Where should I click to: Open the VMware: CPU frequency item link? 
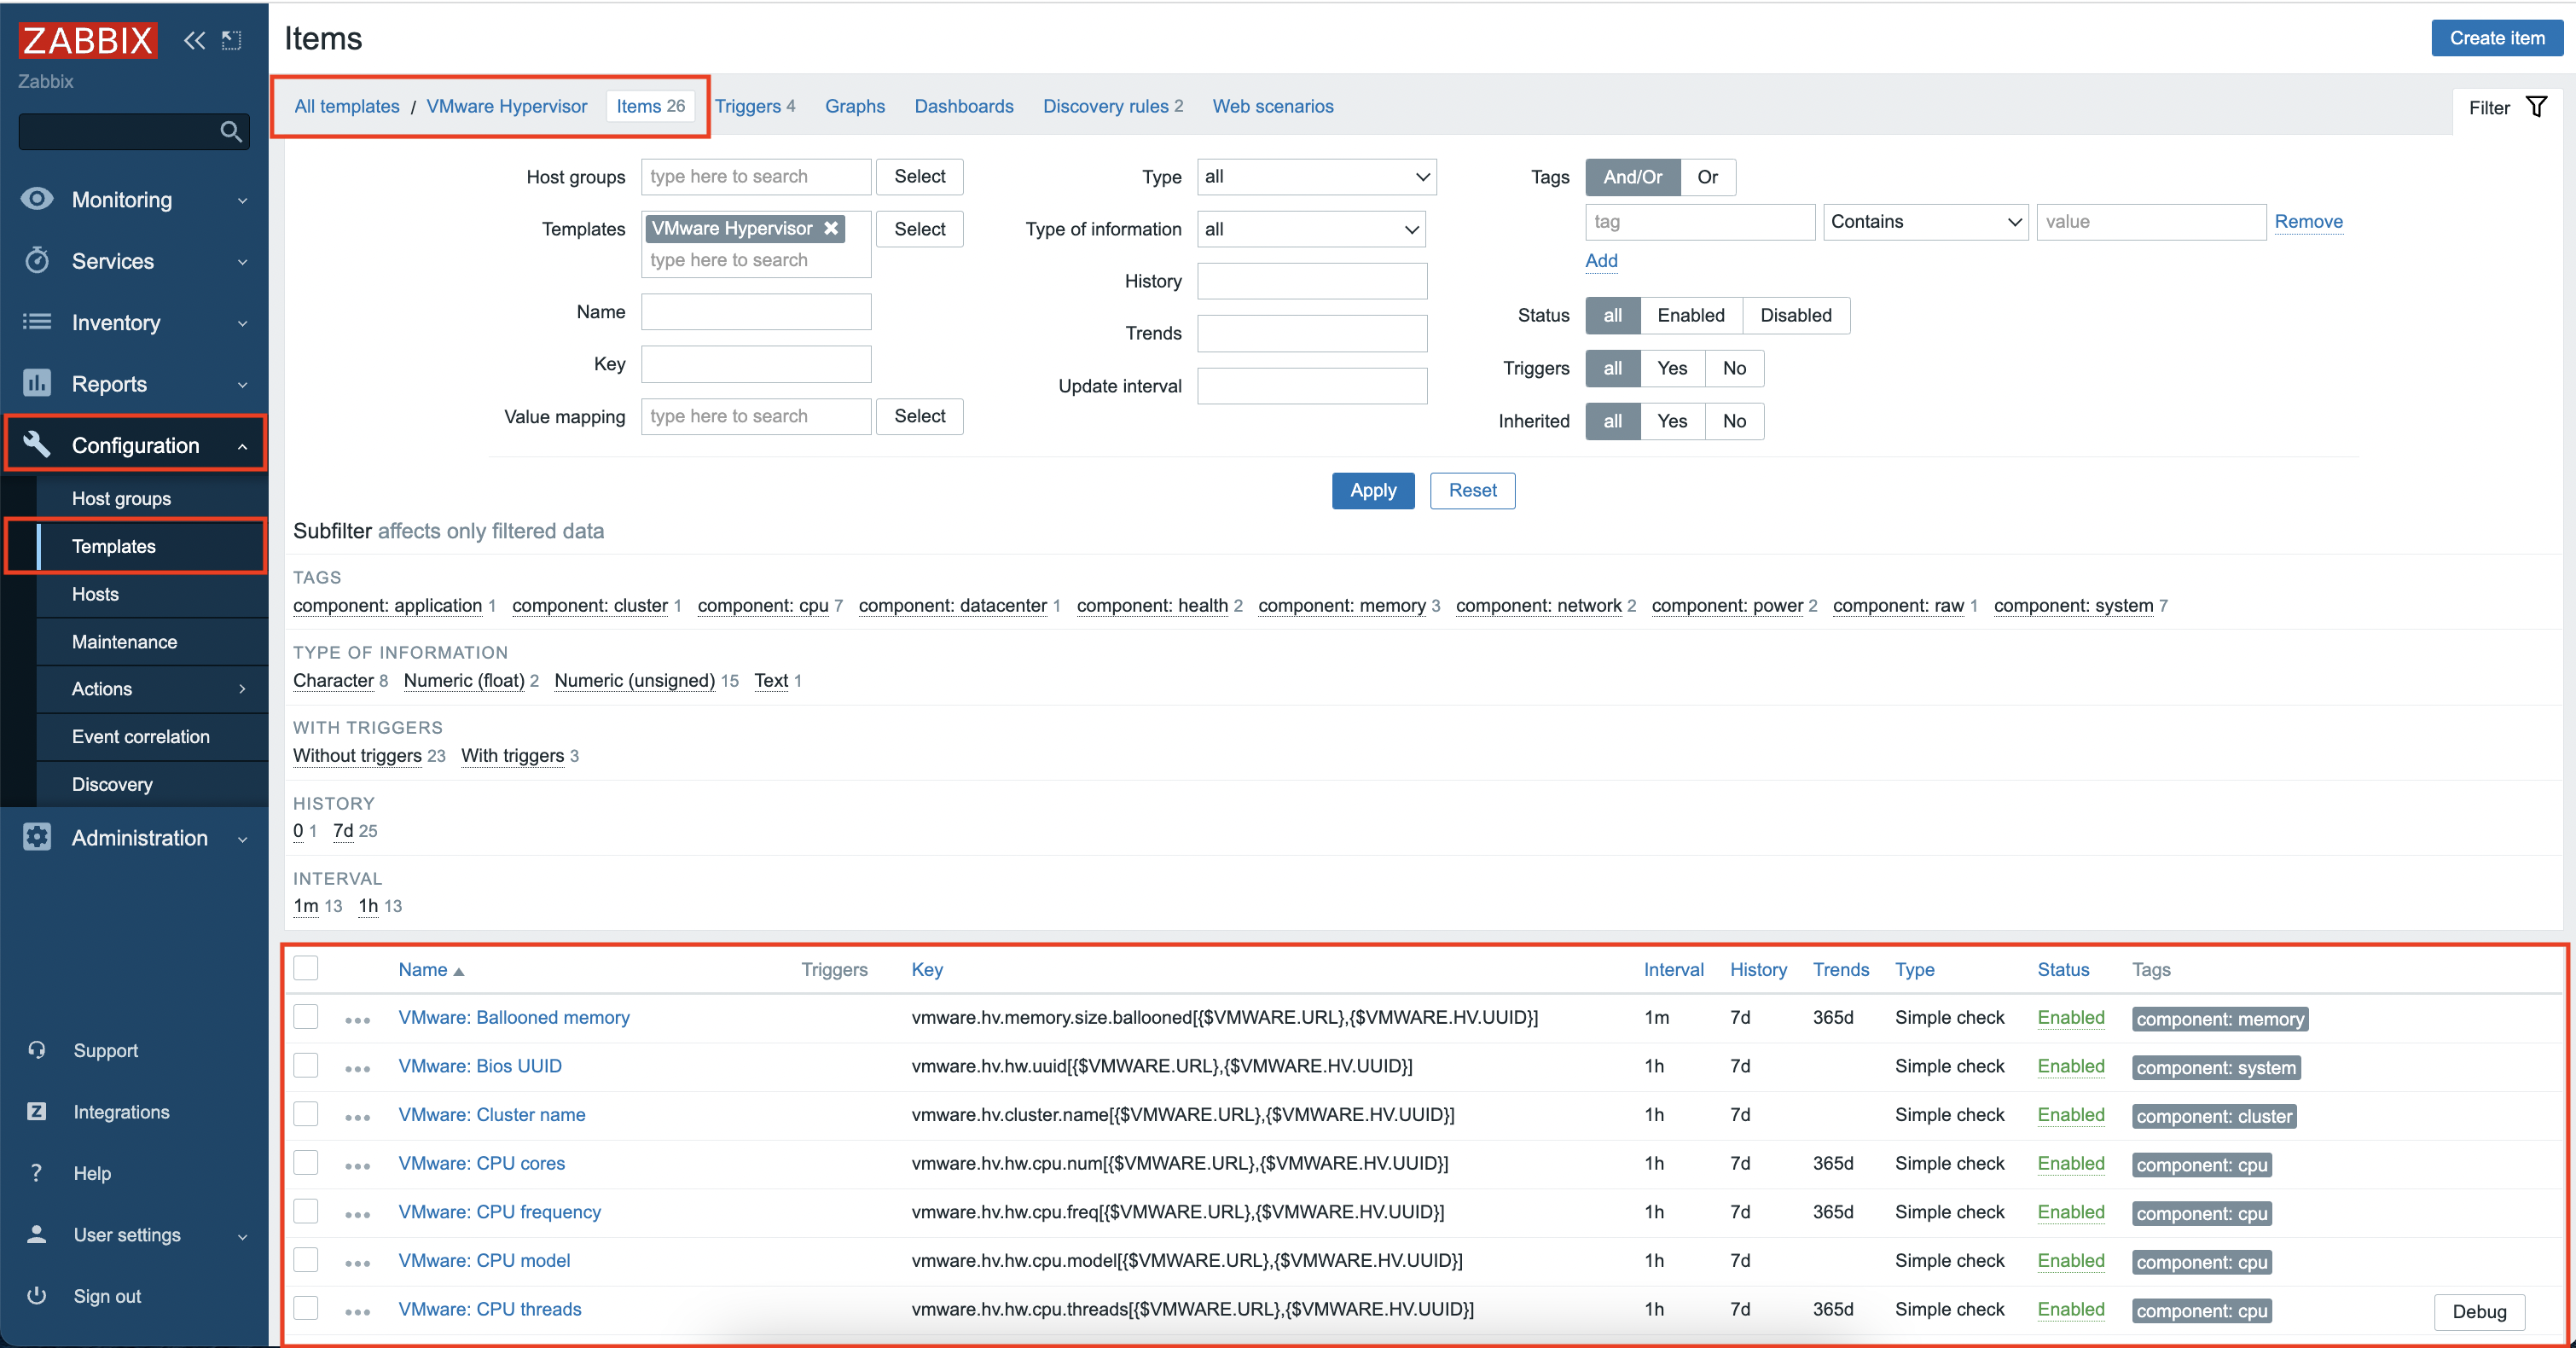tap(499, 1212)
